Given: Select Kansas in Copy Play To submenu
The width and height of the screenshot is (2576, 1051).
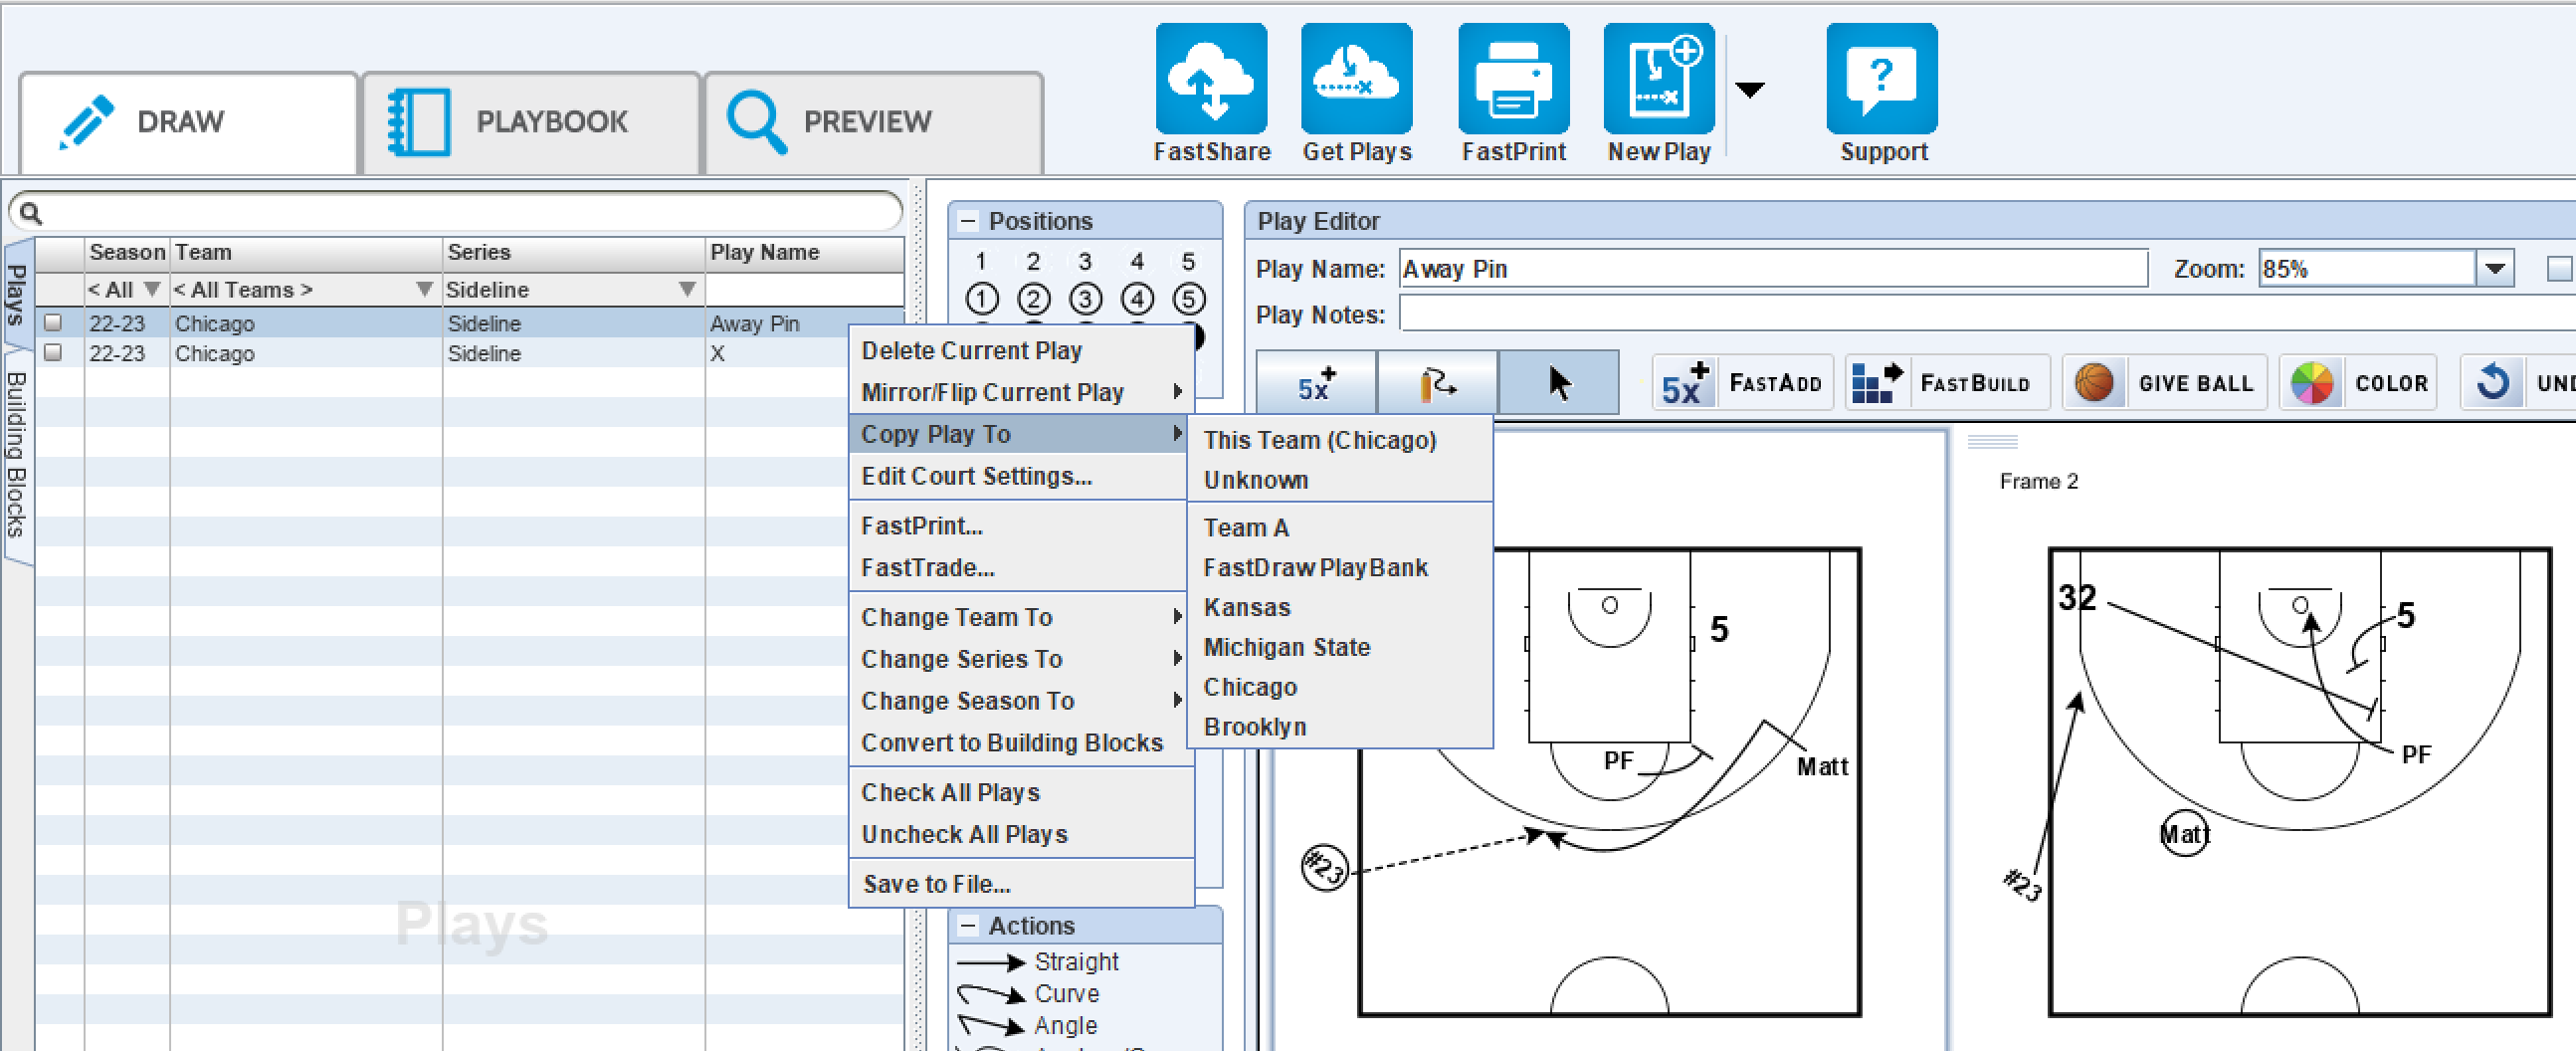Looking at the screenshot, I should [x=1339, y=608].
